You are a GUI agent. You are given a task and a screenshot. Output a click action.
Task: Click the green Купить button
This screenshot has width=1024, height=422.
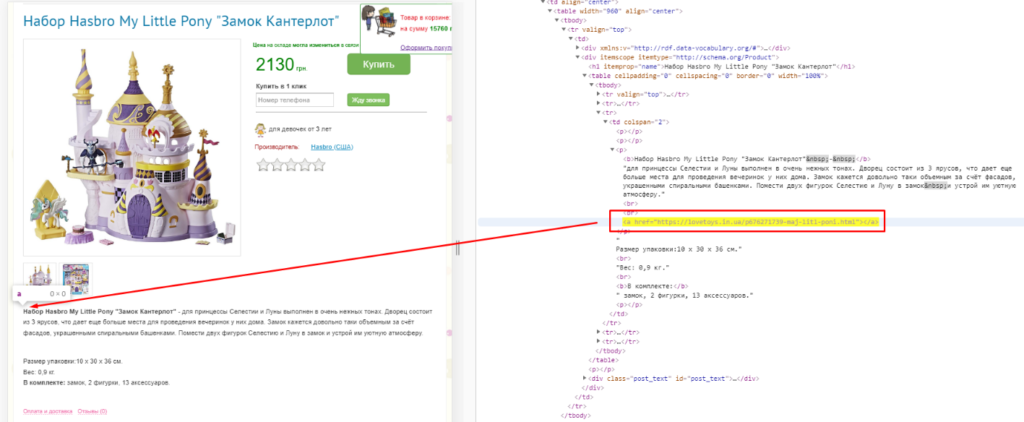point(378,64)
